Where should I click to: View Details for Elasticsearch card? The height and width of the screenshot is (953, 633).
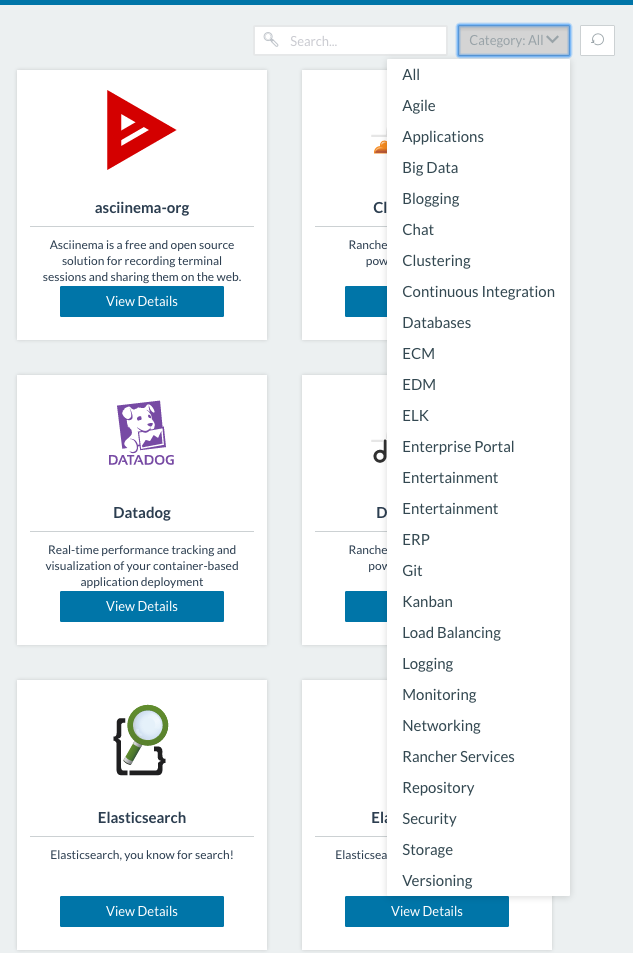(x=142, y=911)
